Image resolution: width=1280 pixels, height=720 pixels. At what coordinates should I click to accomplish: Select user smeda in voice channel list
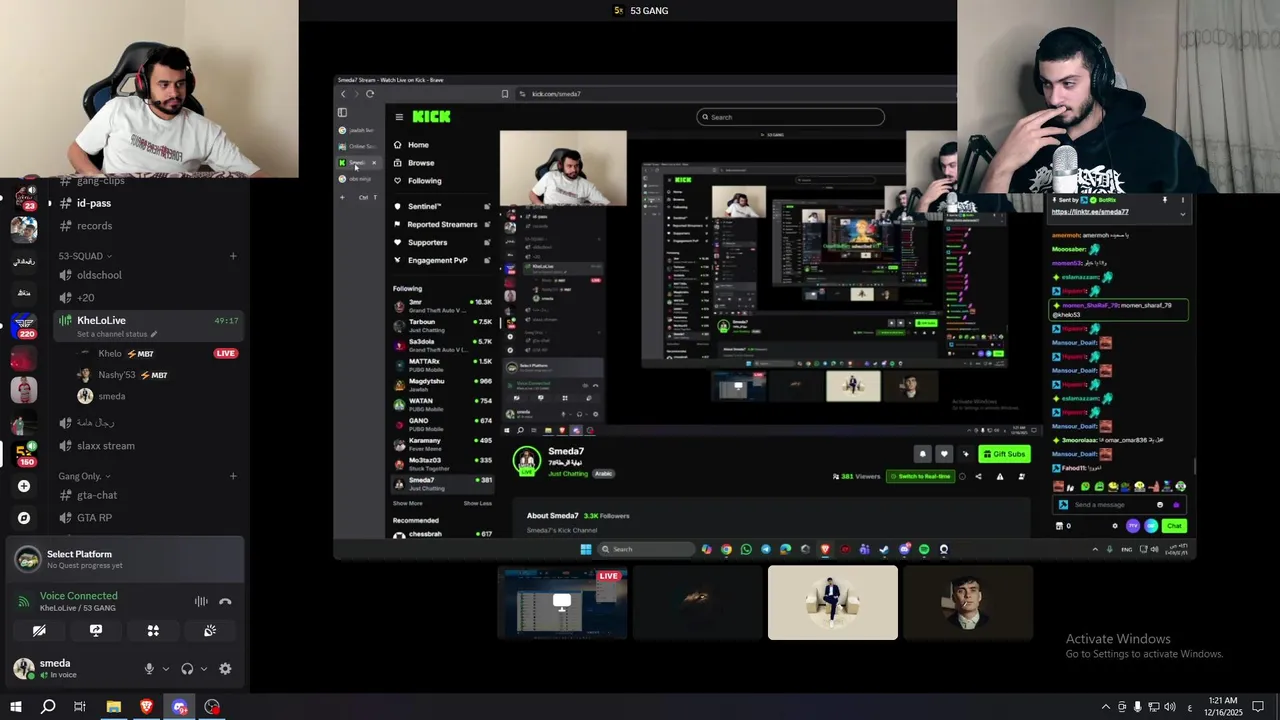[111, 396]
